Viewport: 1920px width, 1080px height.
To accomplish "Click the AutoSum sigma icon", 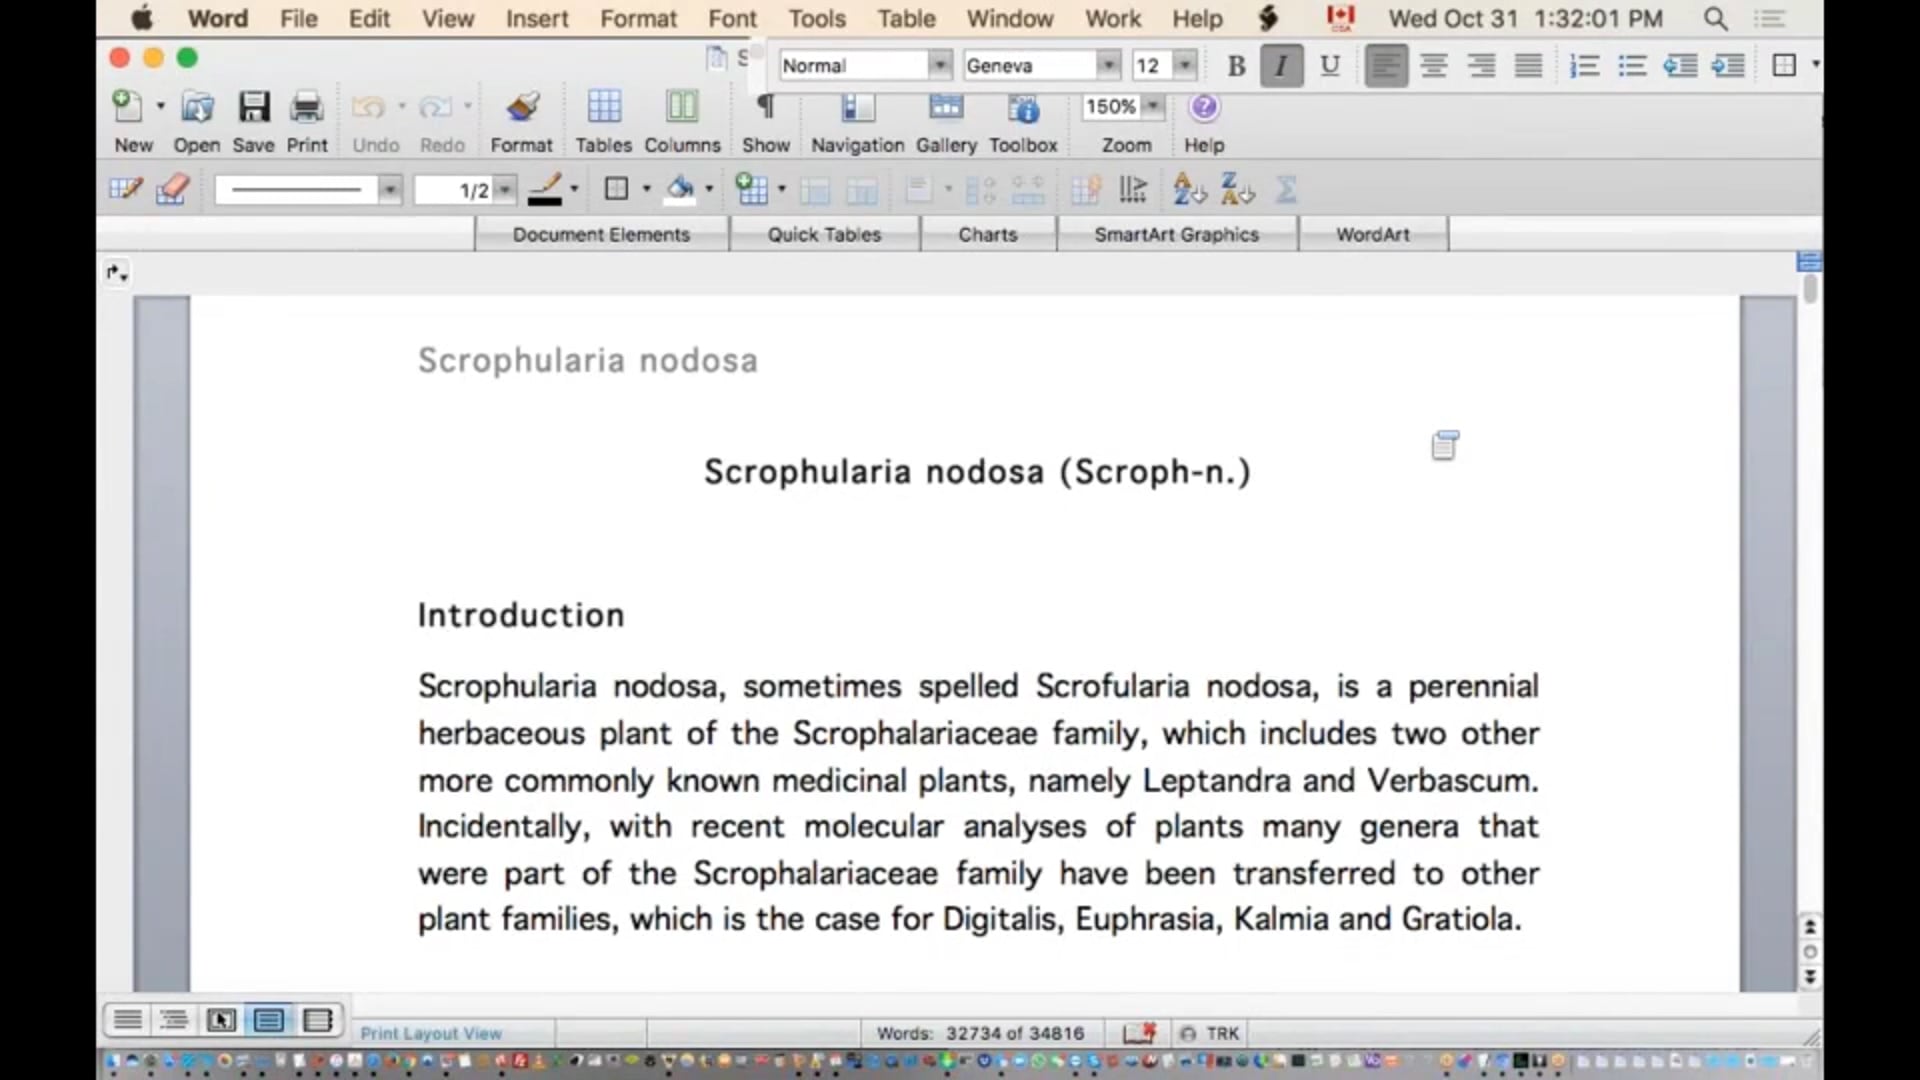I will (x=1286, y=189).
